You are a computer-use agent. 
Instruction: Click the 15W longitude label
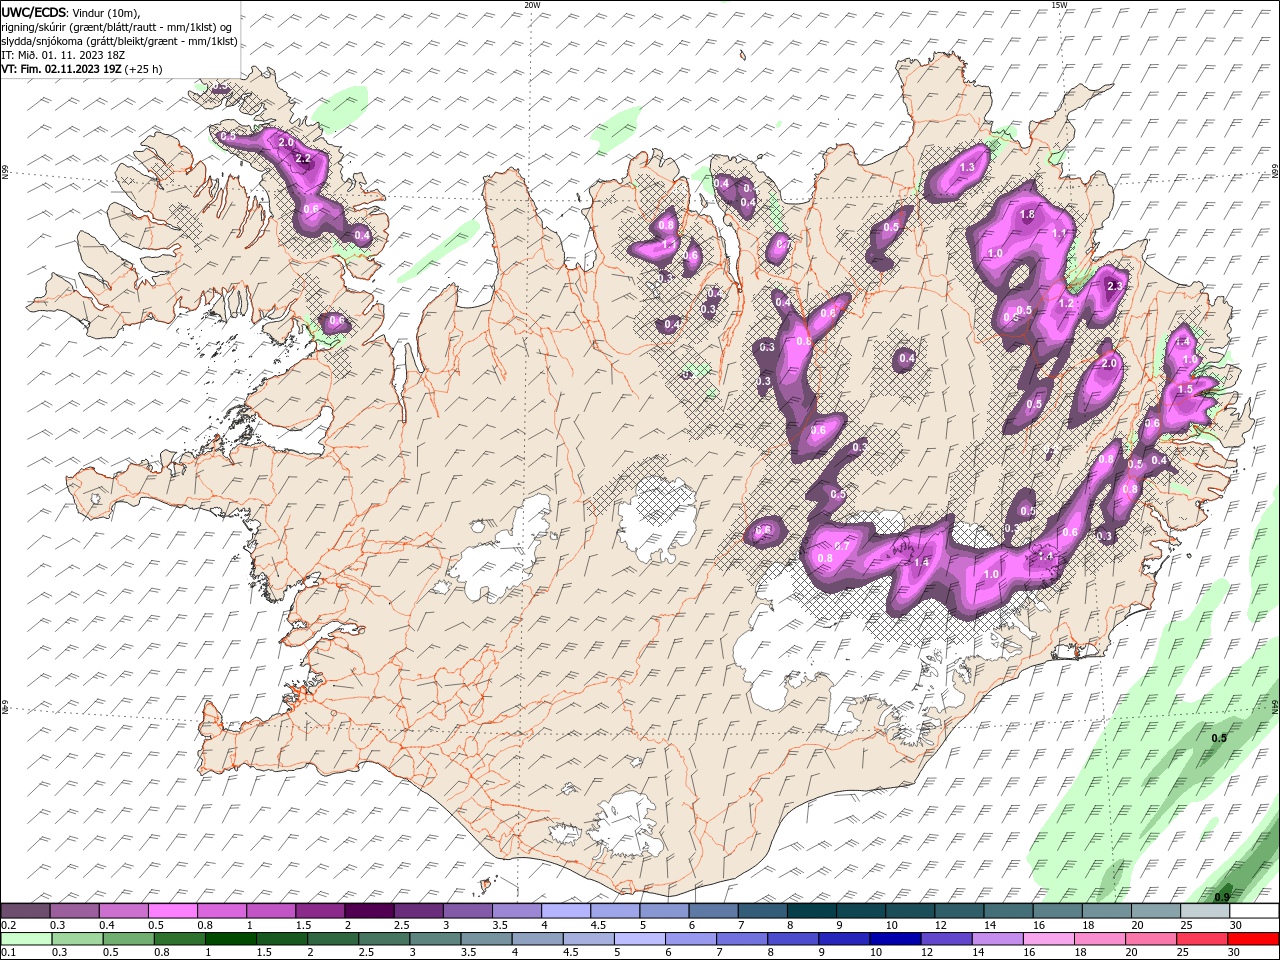tap(1059, 5)
